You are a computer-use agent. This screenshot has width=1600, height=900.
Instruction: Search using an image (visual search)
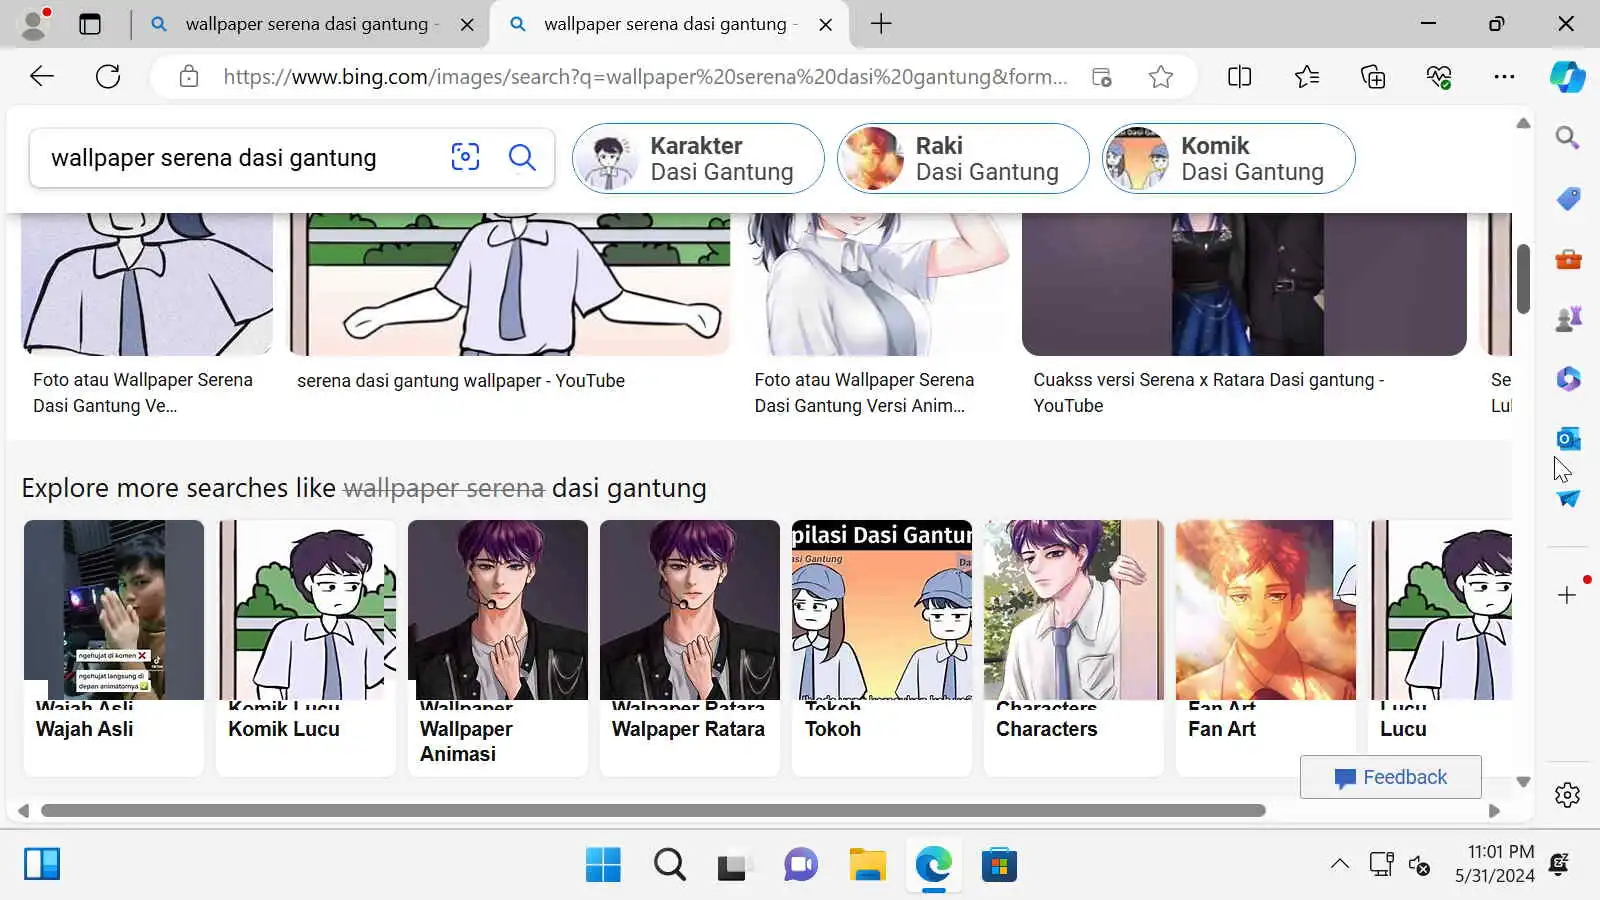click(465, 157)
